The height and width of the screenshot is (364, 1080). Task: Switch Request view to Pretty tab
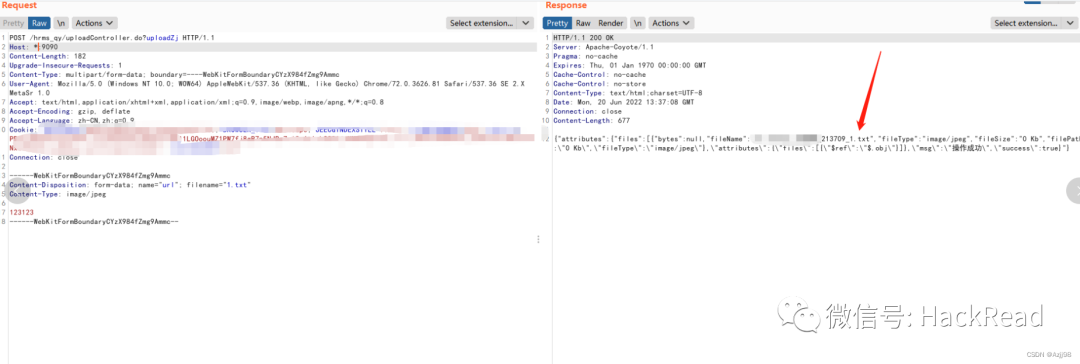coord(13,23)
